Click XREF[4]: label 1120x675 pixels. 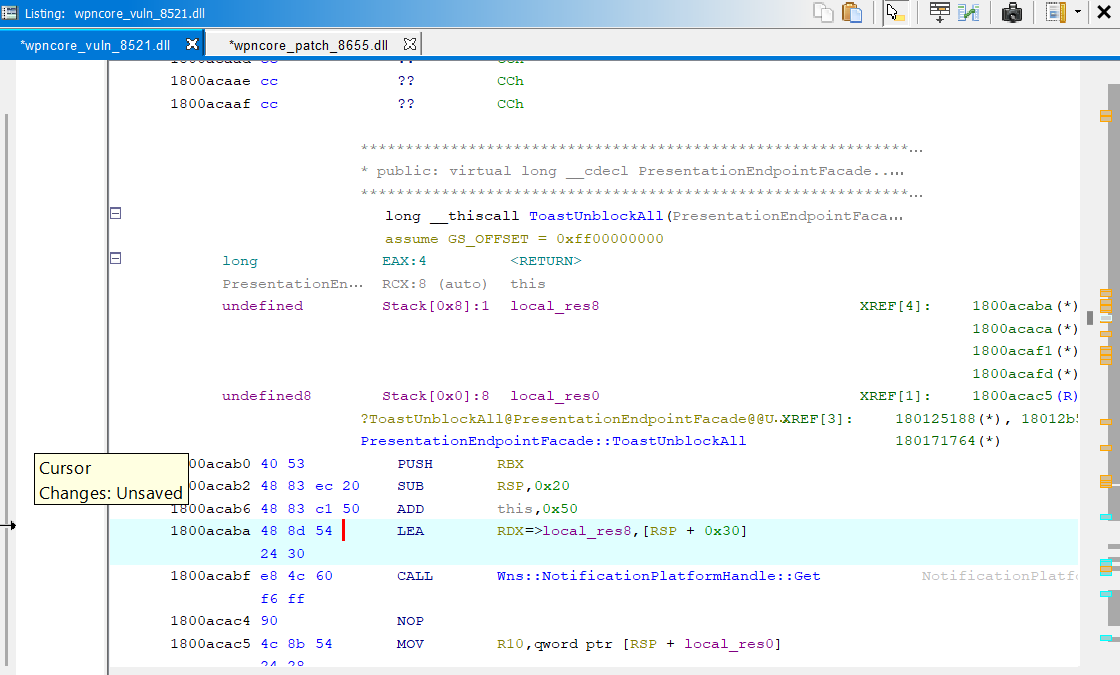click(895, 306)
